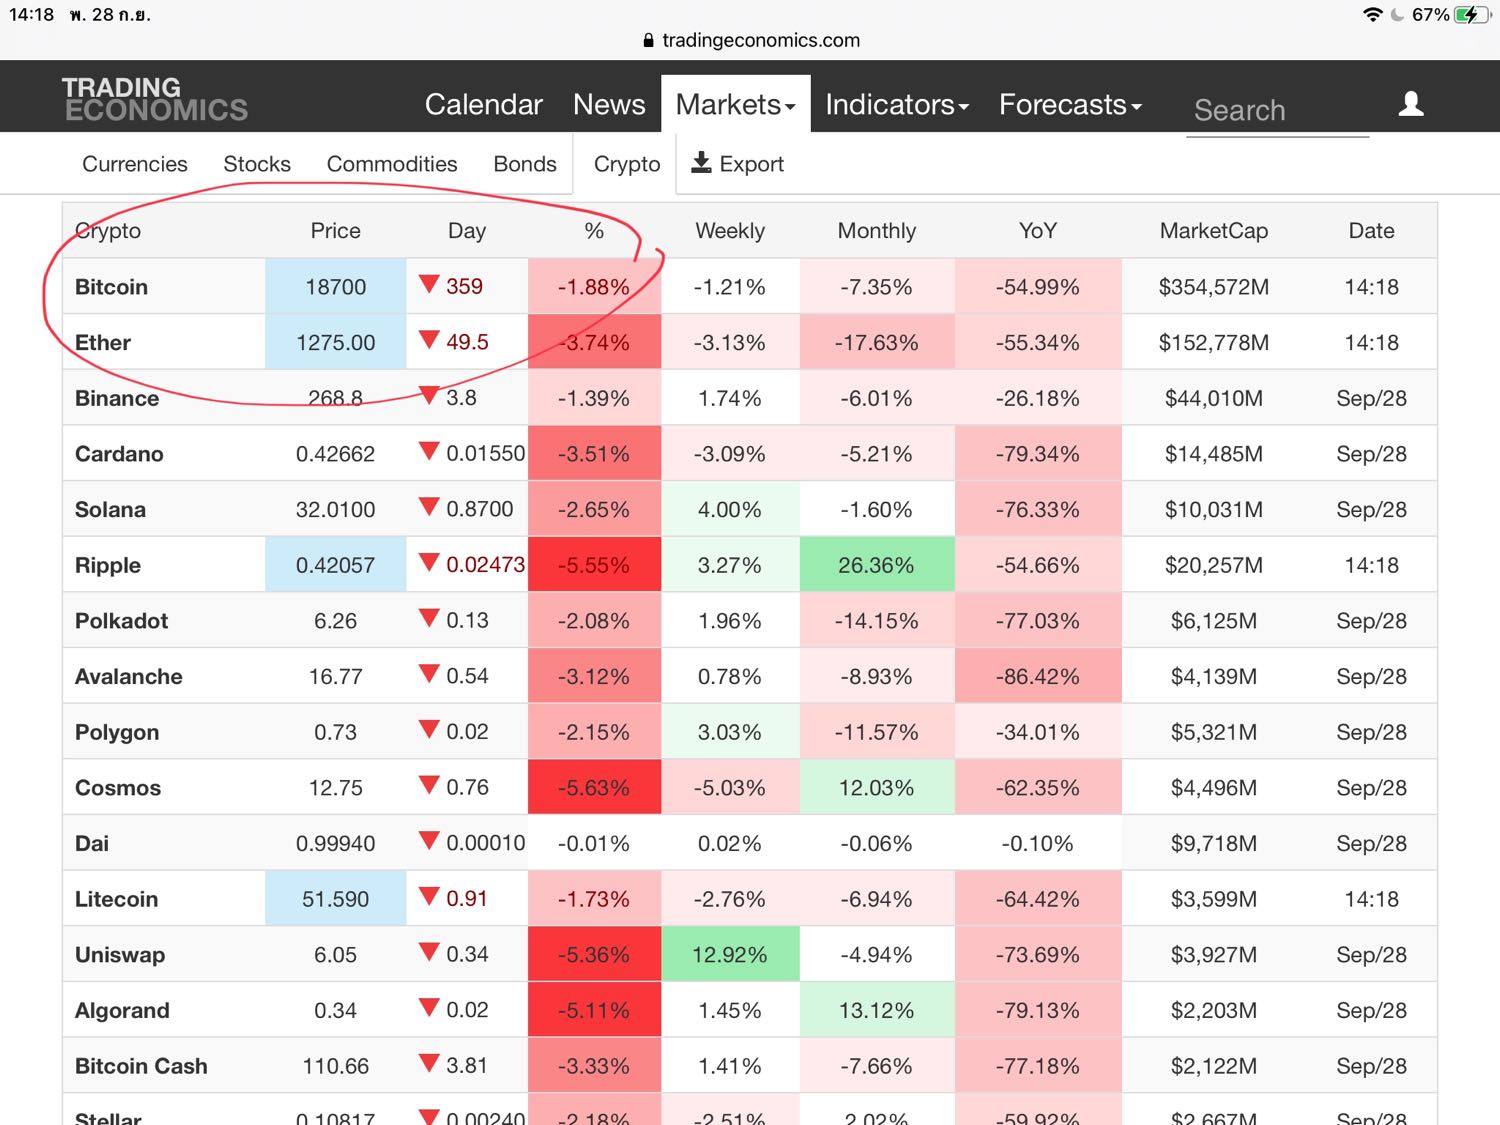The height and width of the screenshot is (1125, 1500).
Task: Tap the battery status icon
Action: click(1471, 15)
